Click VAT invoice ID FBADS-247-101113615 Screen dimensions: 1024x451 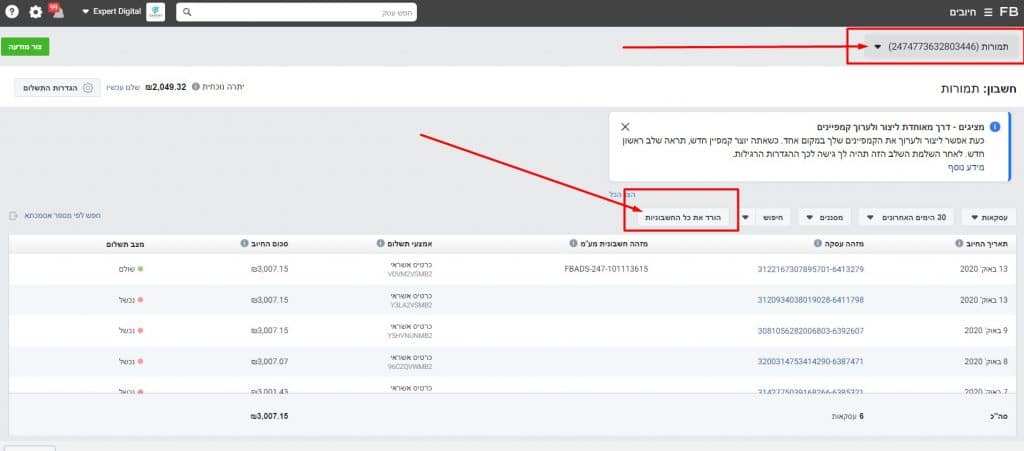pos(605,269)
